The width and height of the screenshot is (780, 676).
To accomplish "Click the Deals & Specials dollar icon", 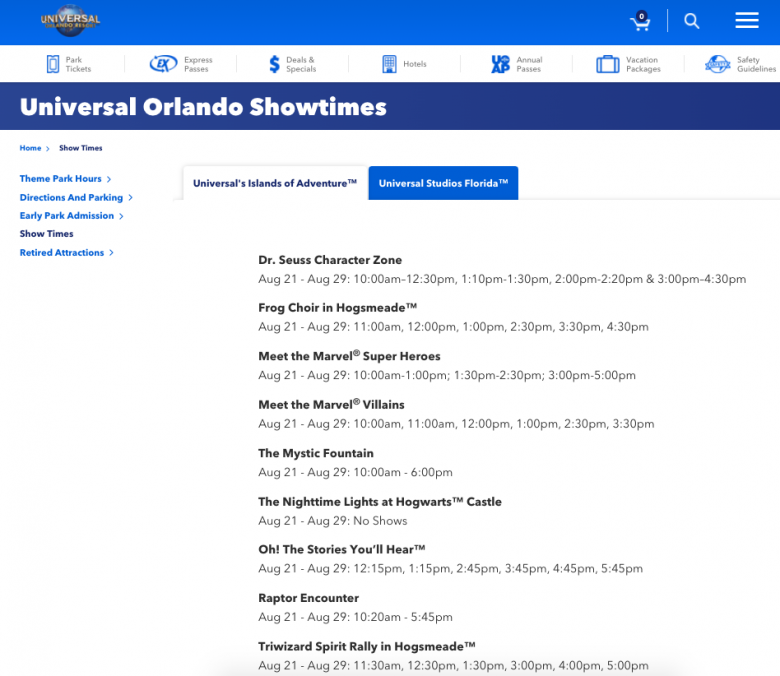I will click(274, 64).
